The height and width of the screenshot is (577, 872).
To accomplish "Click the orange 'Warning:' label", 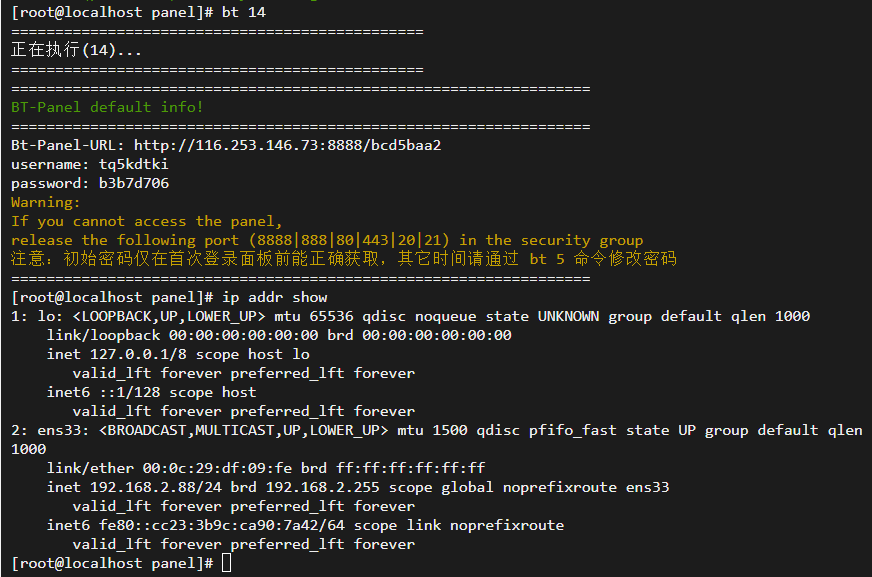I will point(45,202).
